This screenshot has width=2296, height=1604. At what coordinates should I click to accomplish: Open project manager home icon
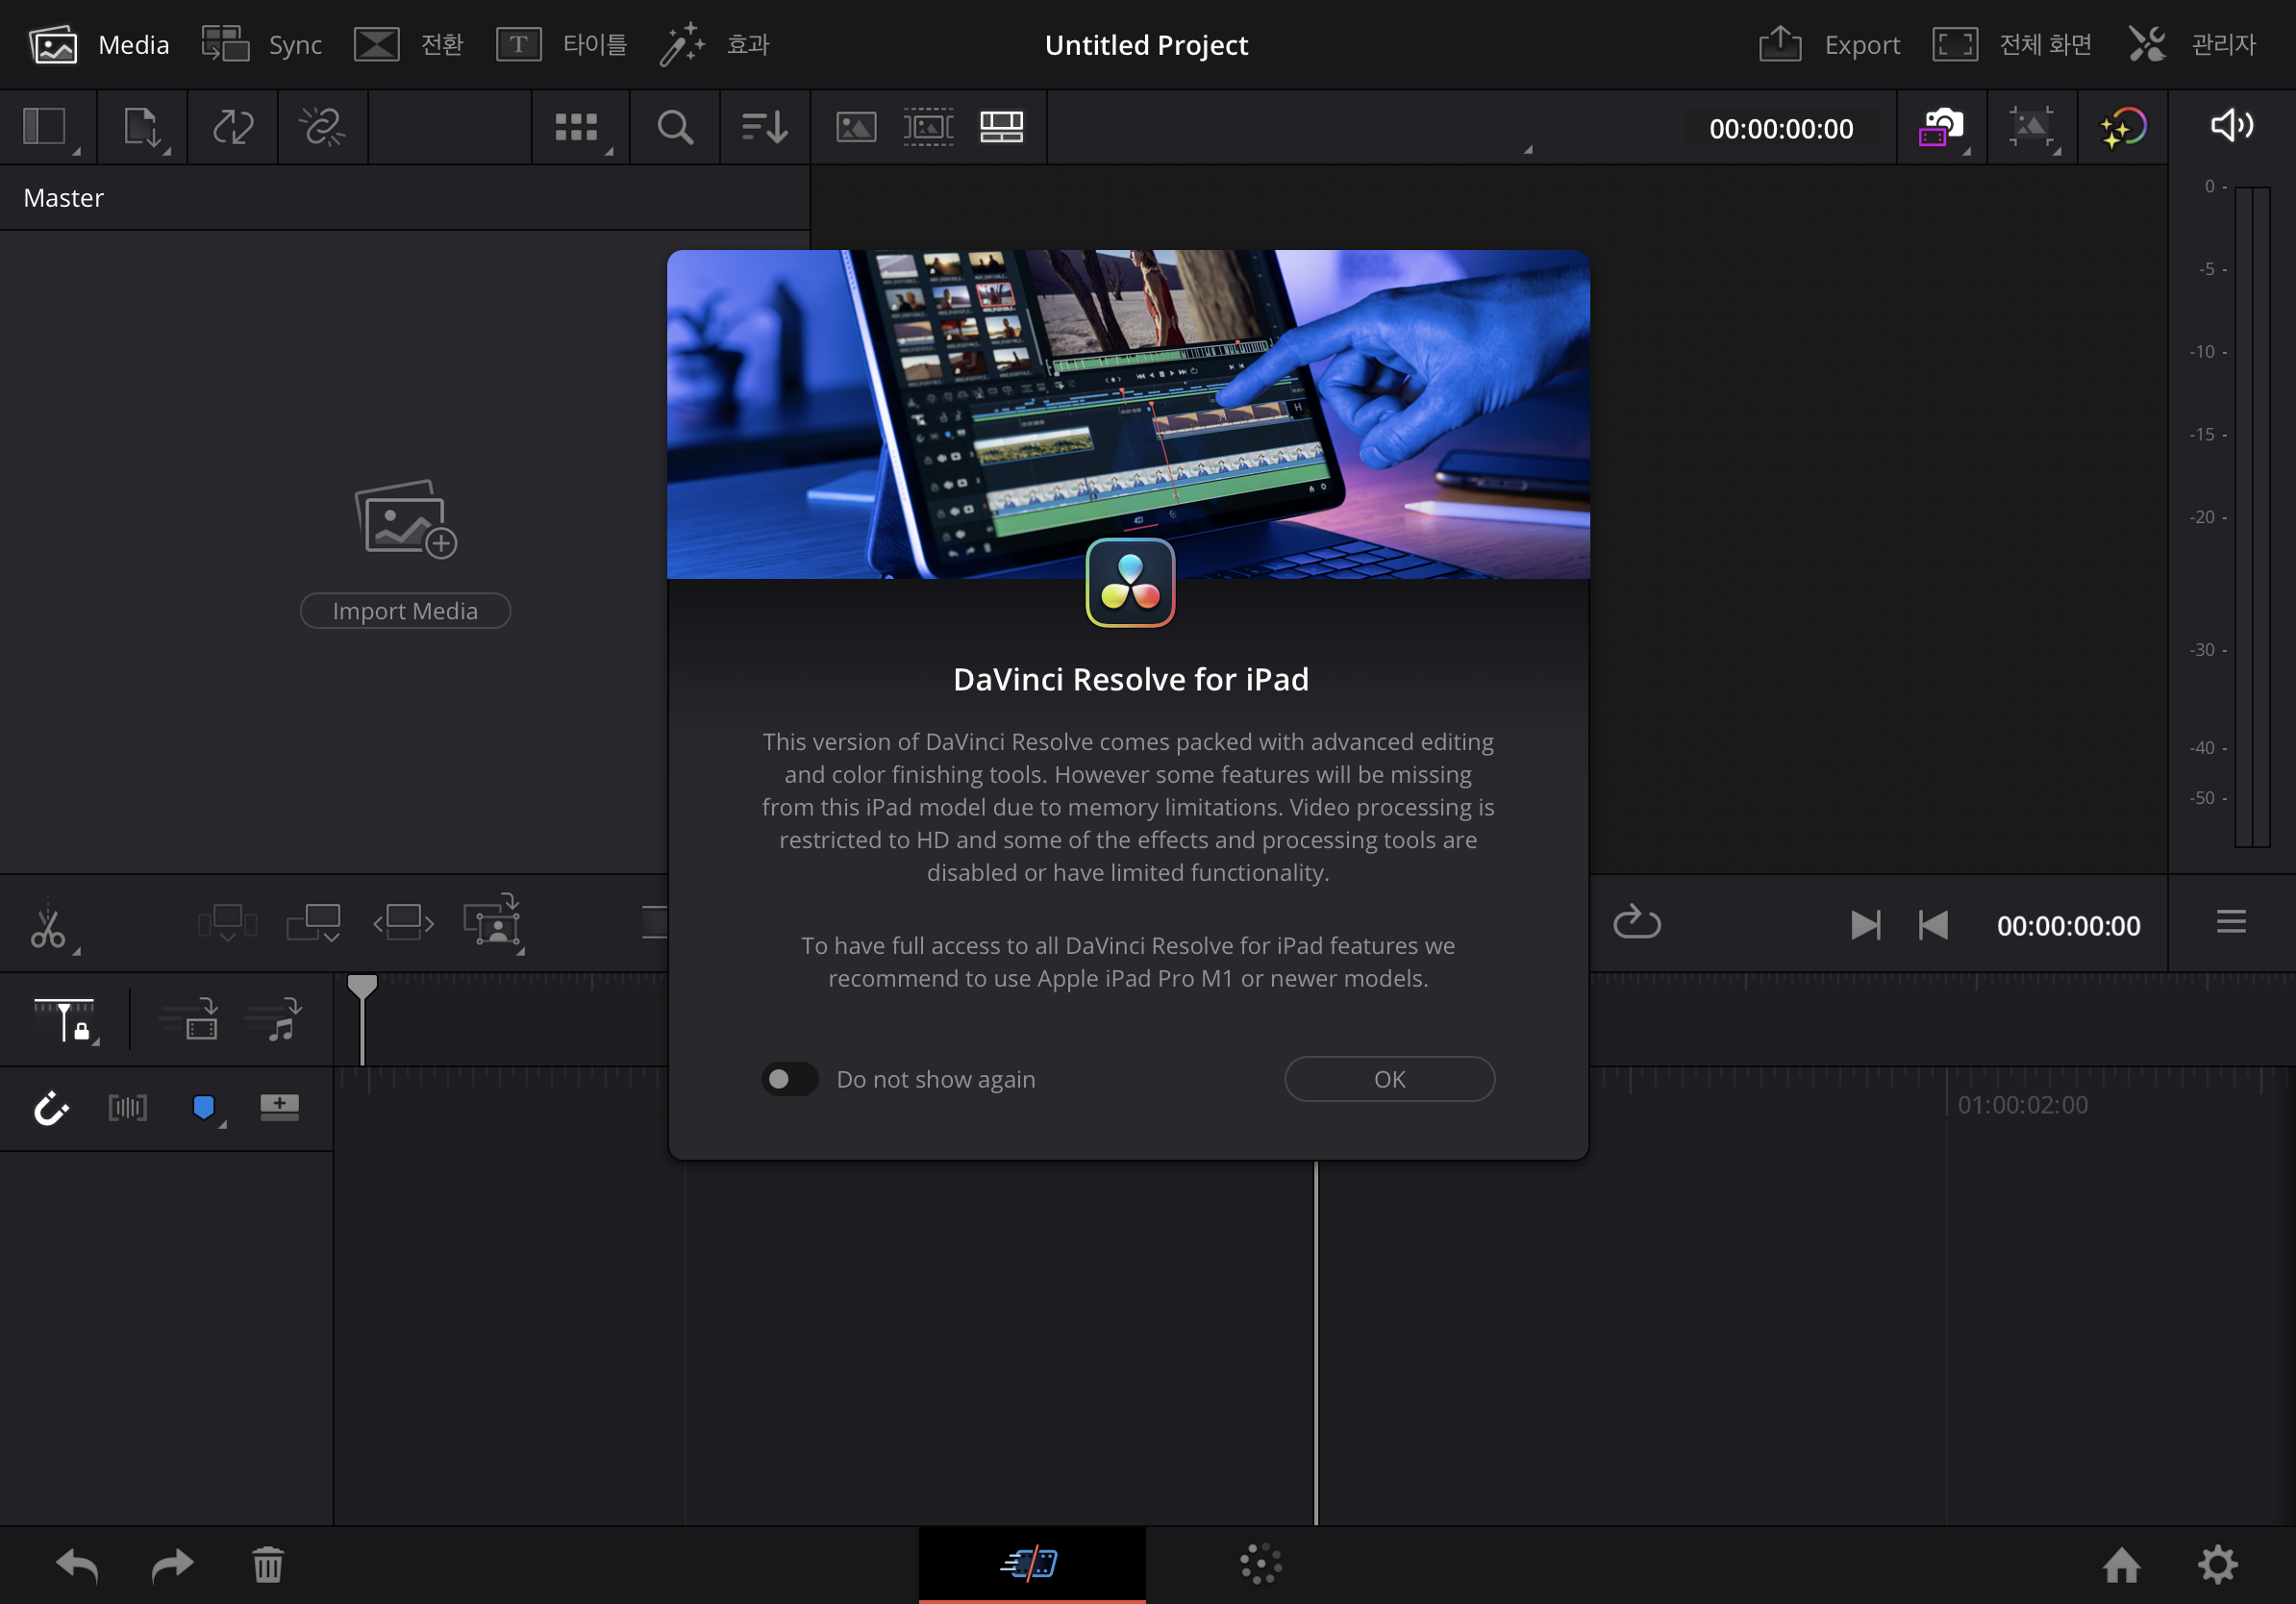(2121, 1565)
